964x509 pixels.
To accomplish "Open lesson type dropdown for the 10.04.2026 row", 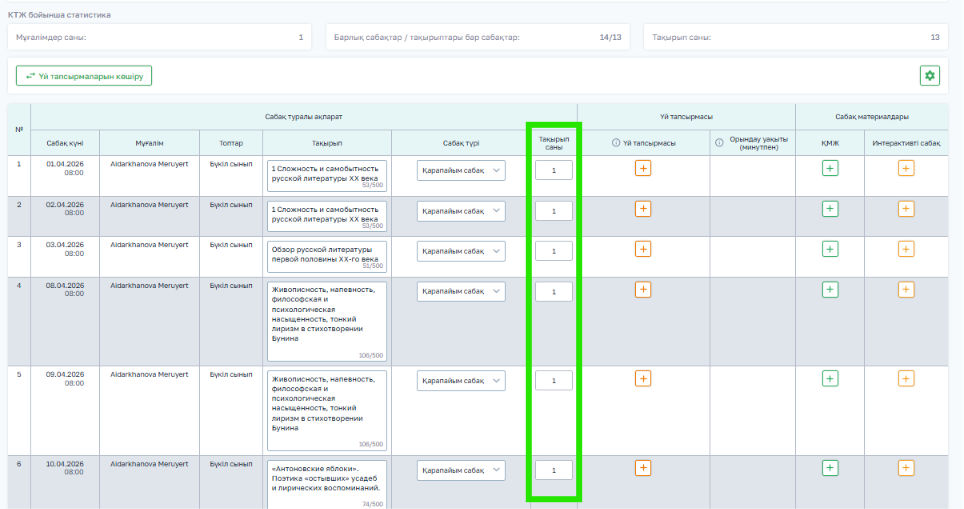I will [x=461, y=470].
